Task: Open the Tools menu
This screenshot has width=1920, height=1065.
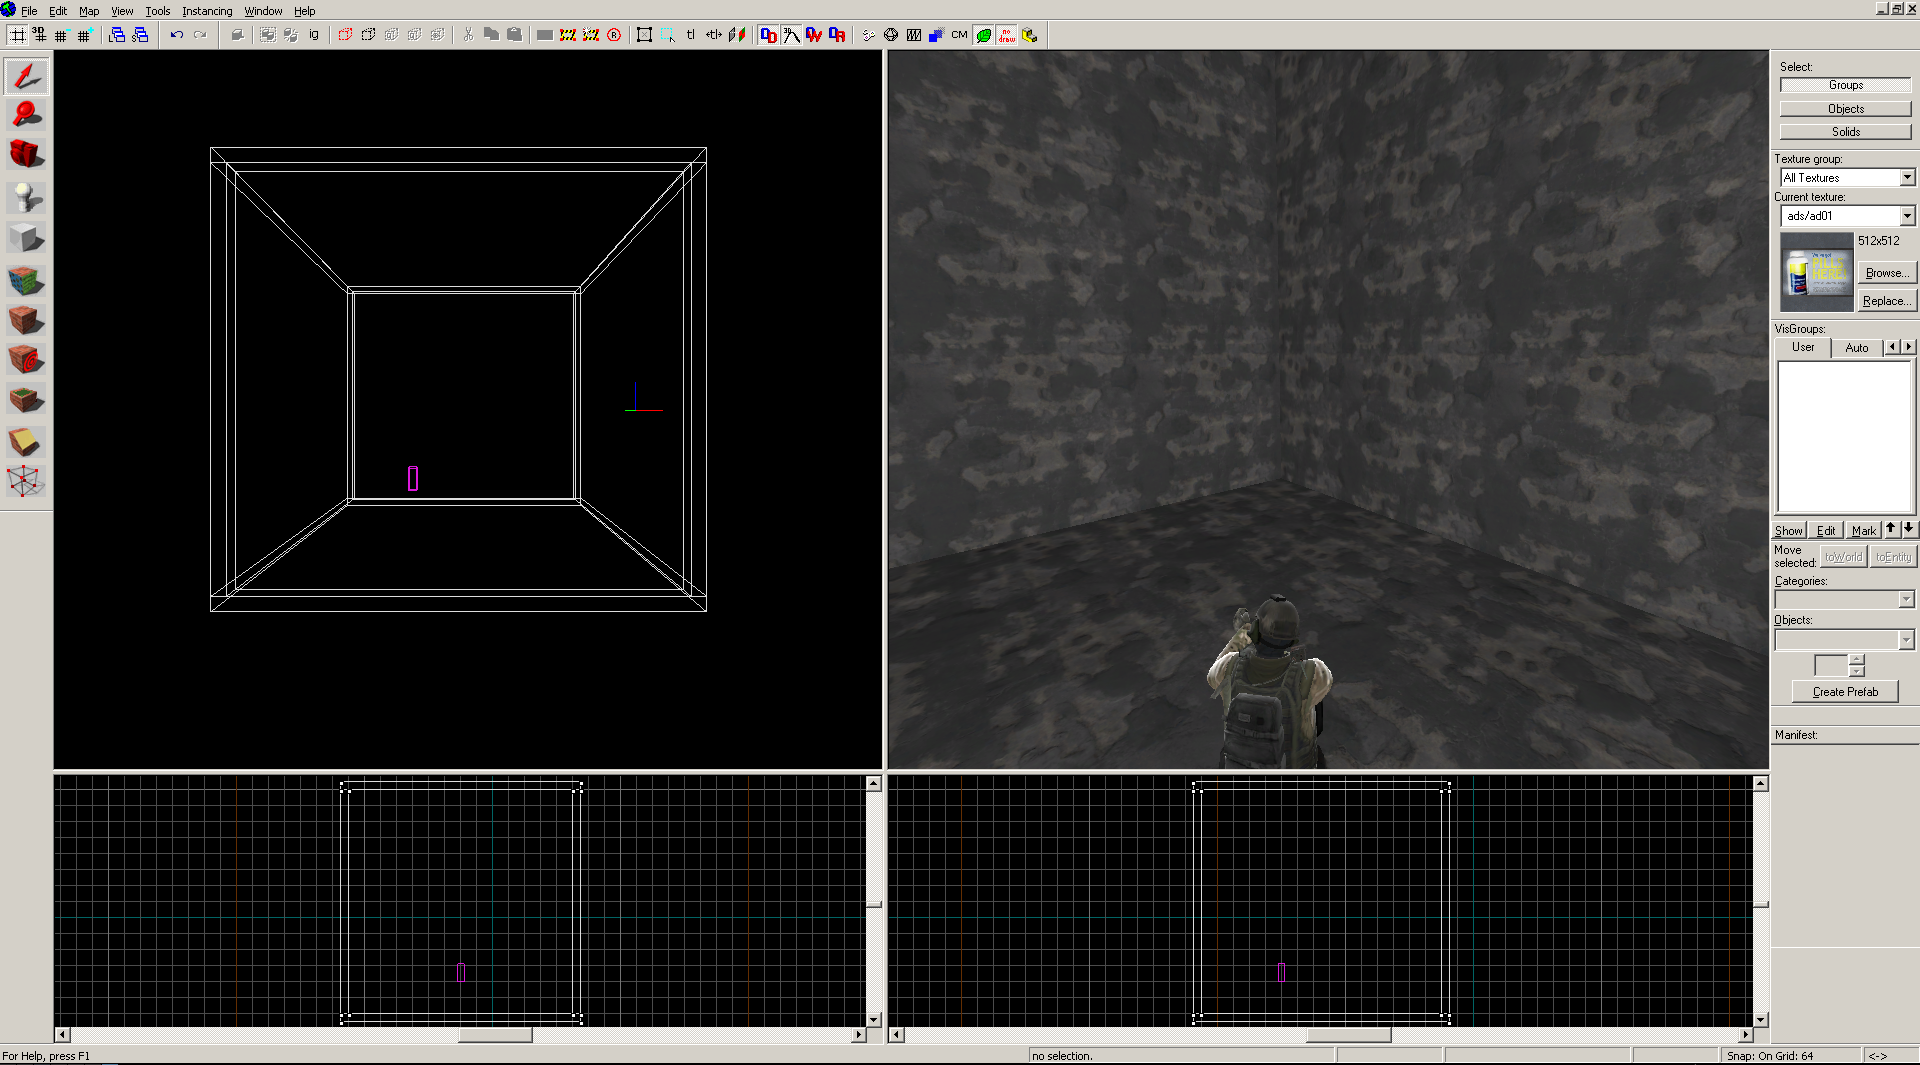Action: click(157, 11)
